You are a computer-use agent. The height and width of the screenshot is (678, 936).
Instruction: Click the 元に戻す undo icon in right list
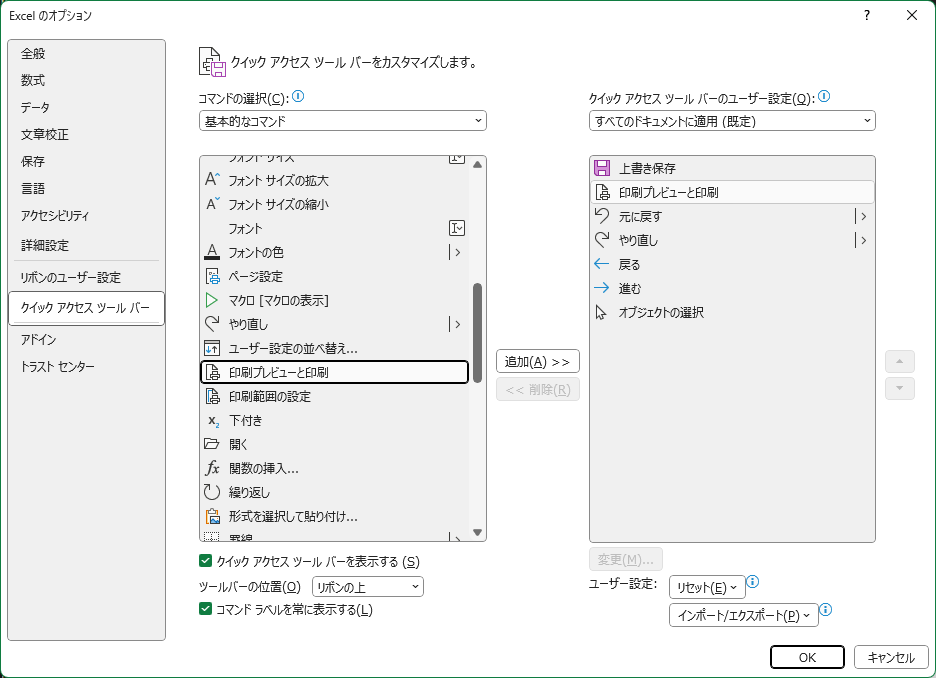click(602, 216)
